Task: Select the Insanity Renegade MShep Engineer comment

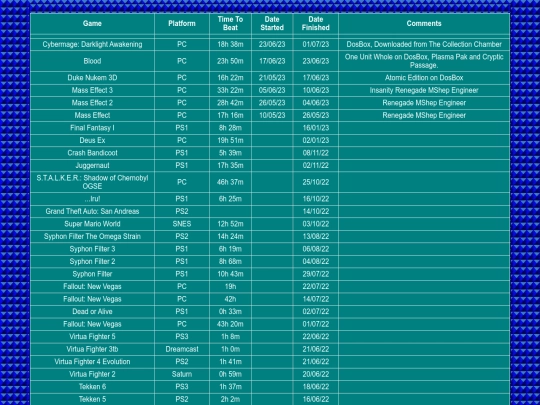Action: [424, 90]
